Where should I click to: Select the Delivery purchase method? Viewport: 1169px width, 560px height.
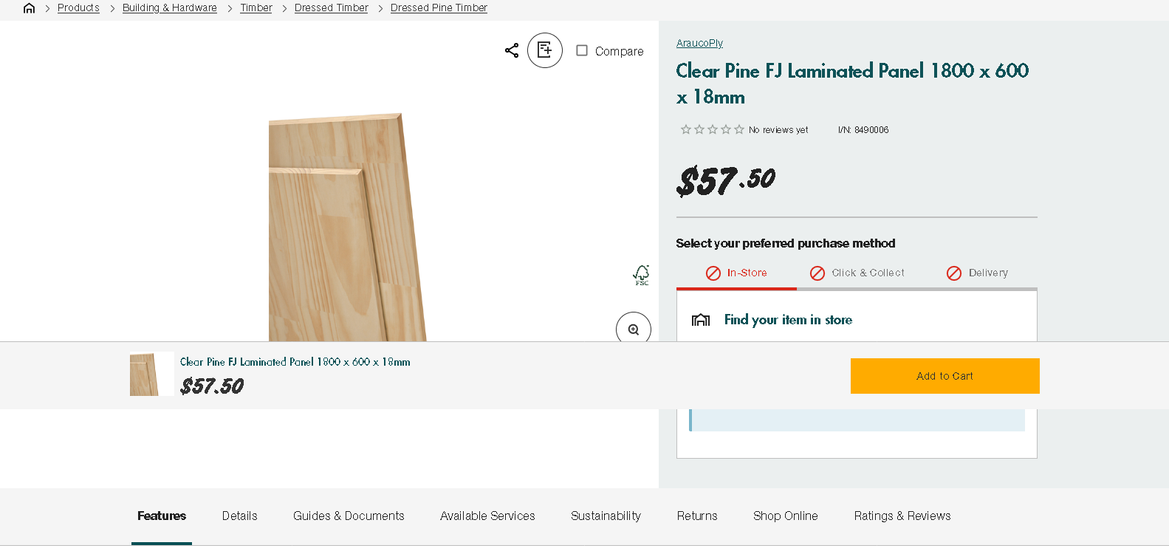[977, 273]
